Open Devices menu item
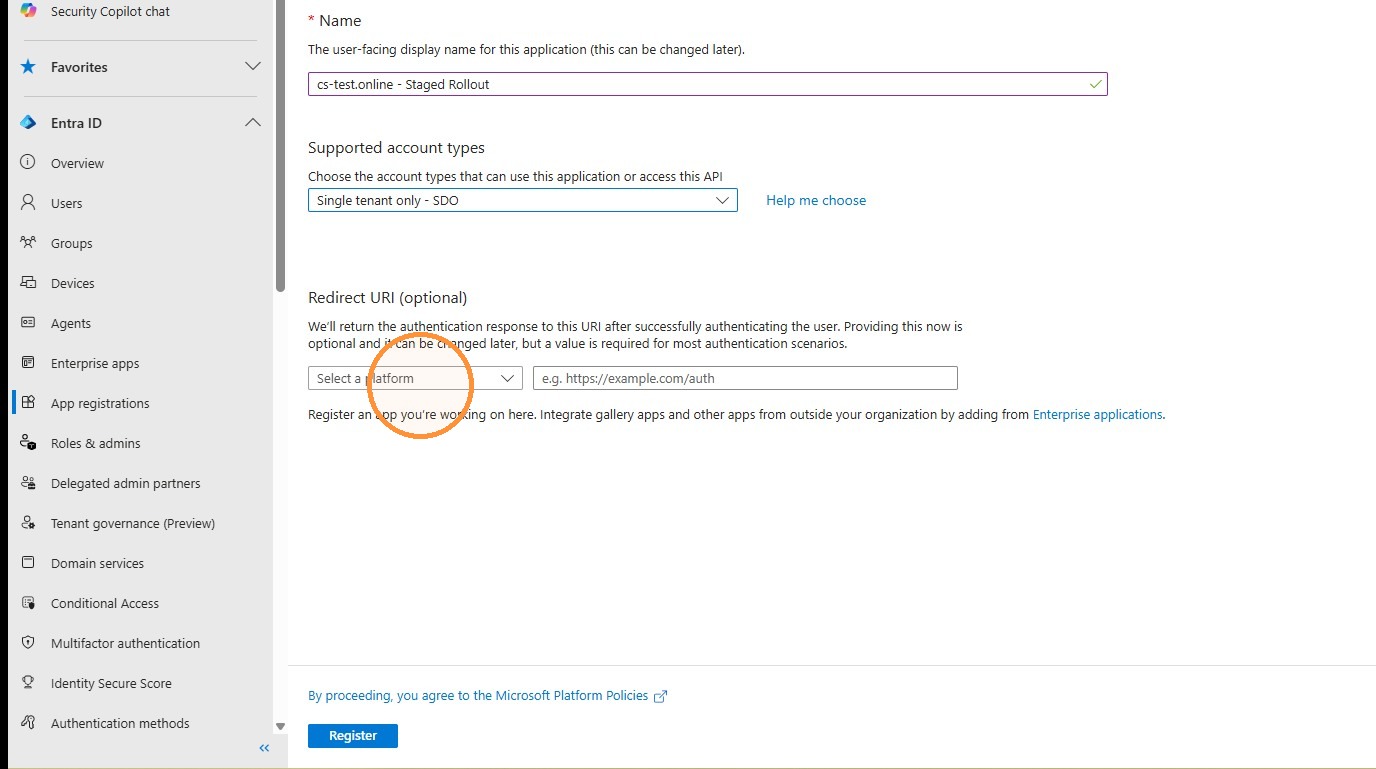Image resolution: width=1376 pixels, height=769 pixels. coord(72,283)
